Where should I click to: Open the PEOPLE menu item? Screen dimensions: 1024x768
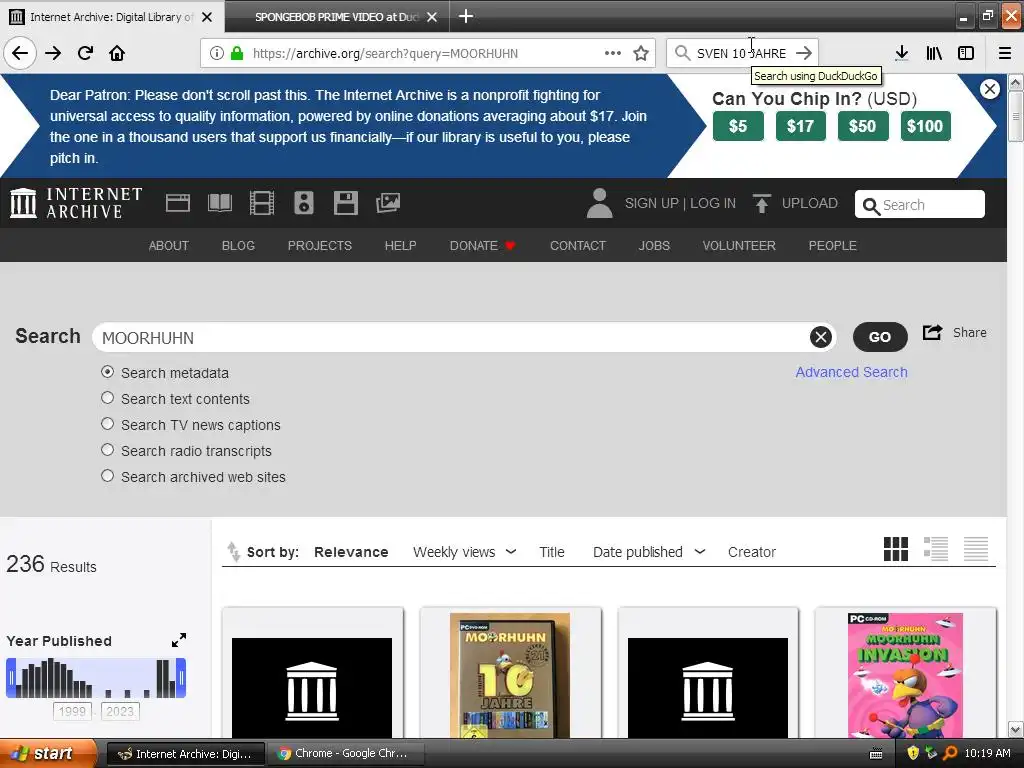pos(833,246)
